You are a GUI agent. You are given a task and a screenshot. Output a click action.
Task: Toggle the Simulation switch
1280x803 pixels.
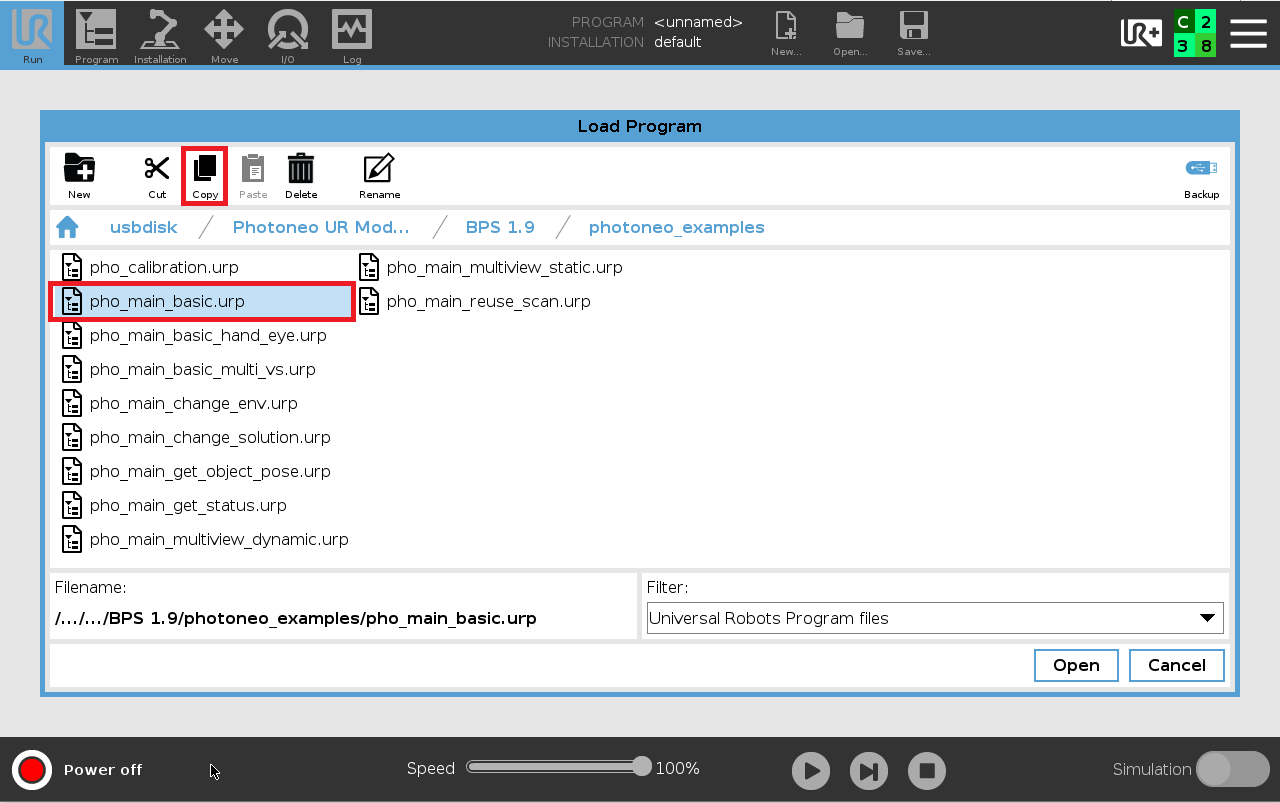coord(1233,769)
